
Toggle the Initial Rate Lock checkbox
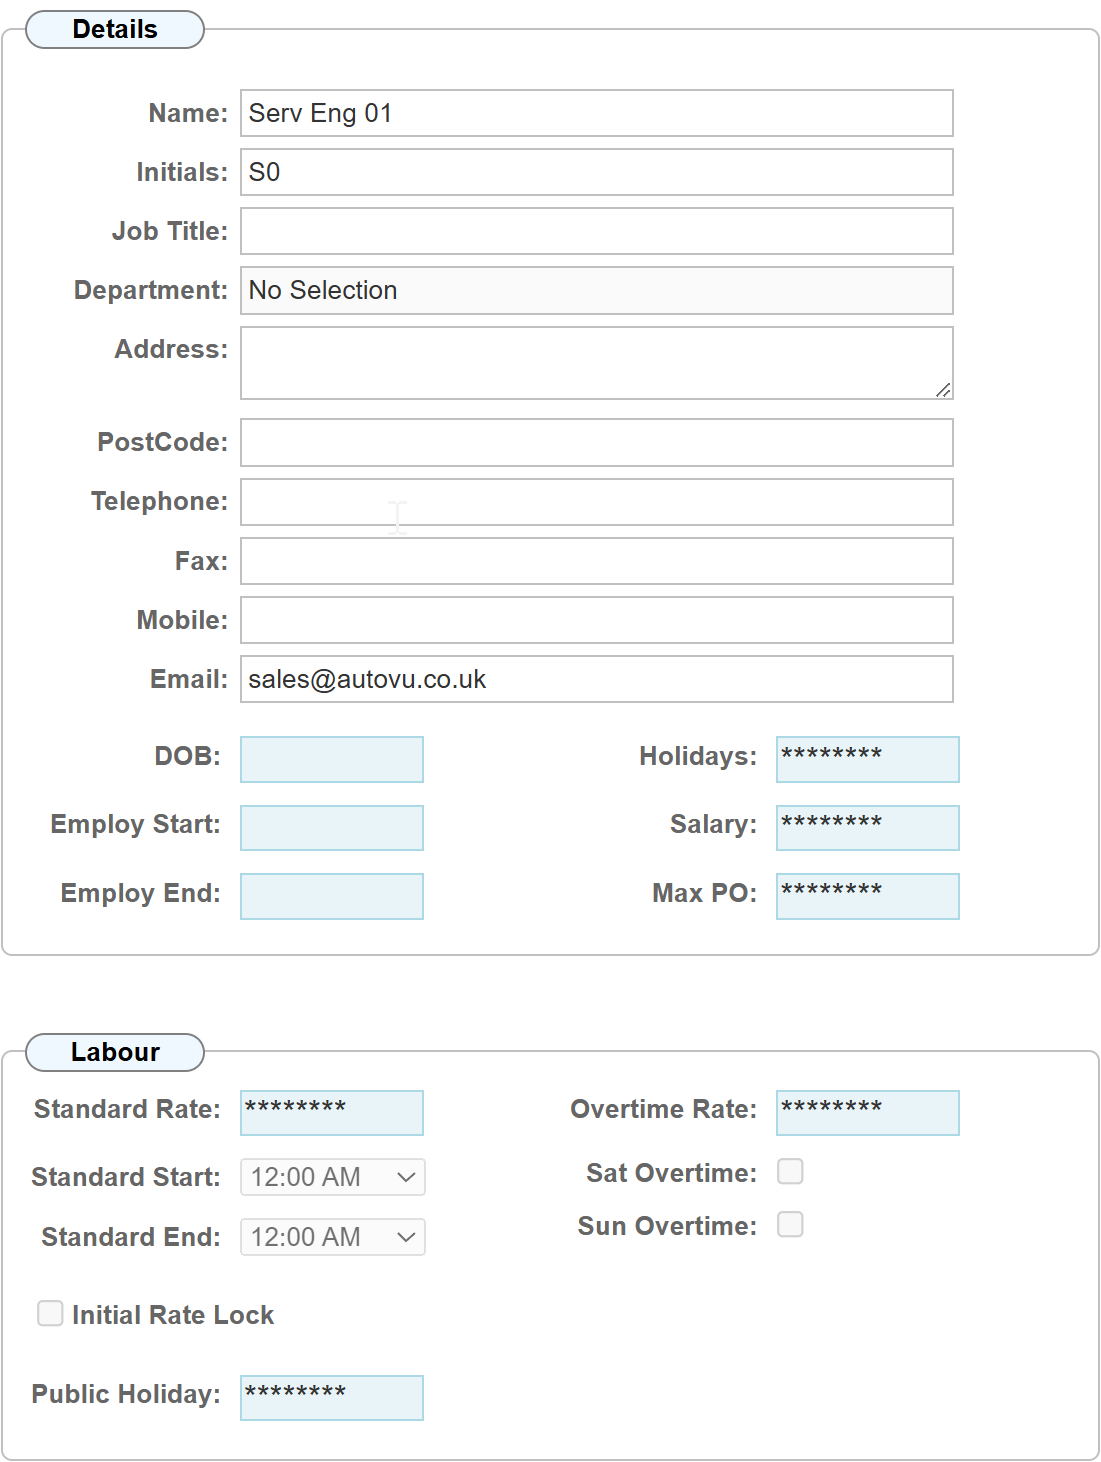pyautogui.click(x=50, y=1313)
